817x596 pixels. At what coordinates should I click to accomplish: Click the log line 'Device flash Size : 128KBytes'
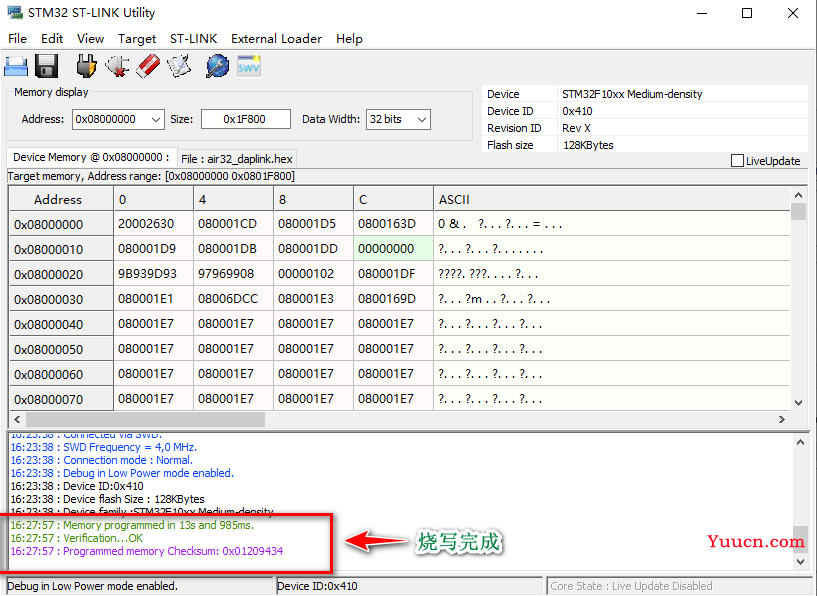[x=107, y=499]
